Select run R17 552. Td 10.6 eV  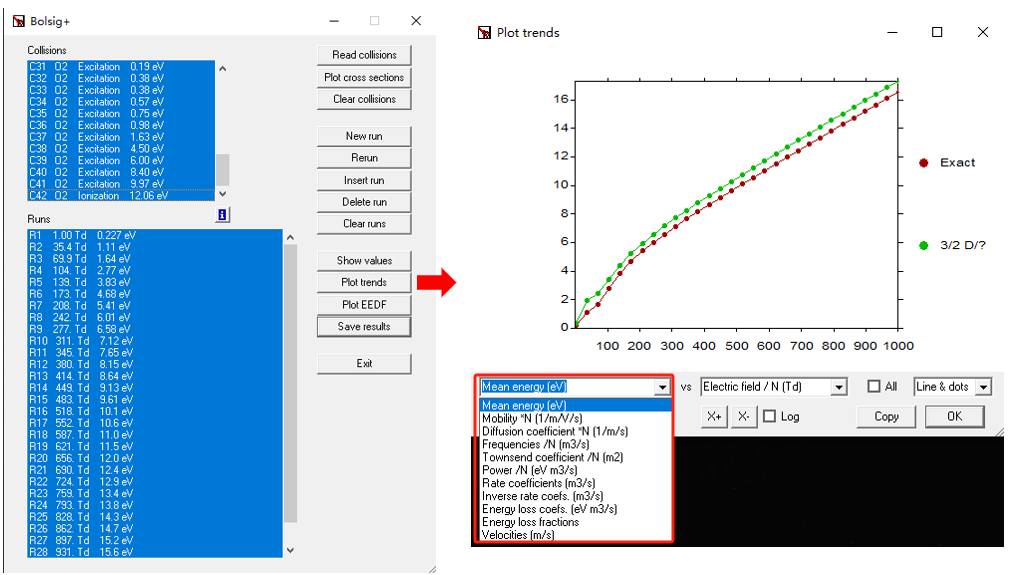click(155, 423)
